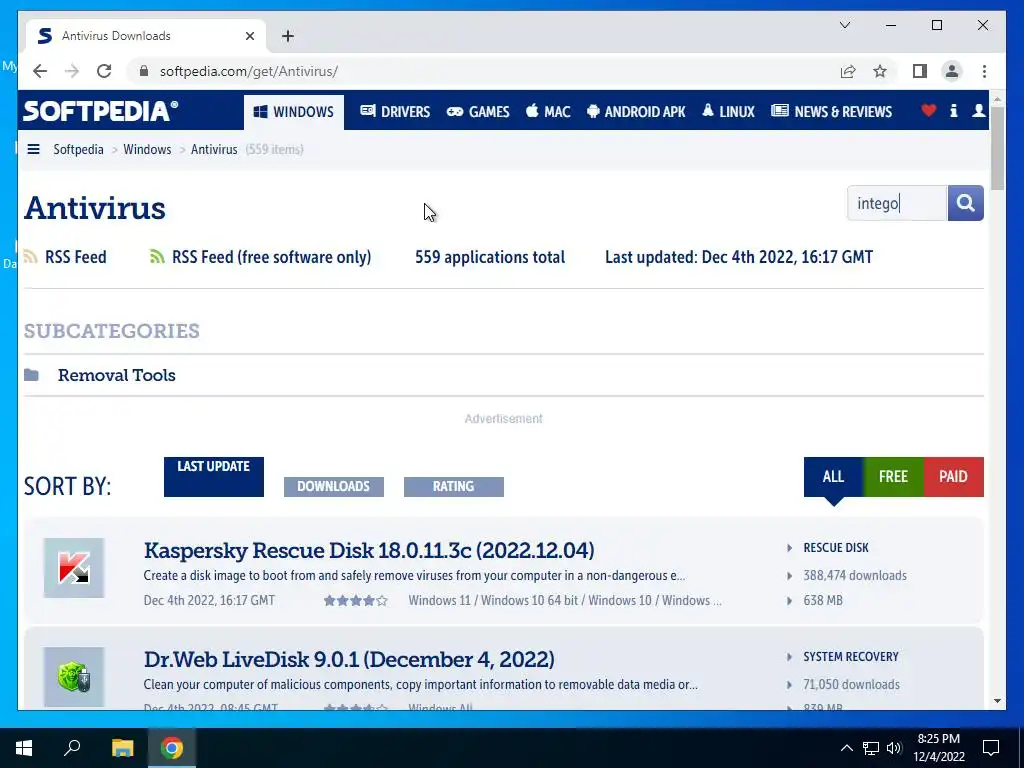Open the LINUX section

point(728,112)
